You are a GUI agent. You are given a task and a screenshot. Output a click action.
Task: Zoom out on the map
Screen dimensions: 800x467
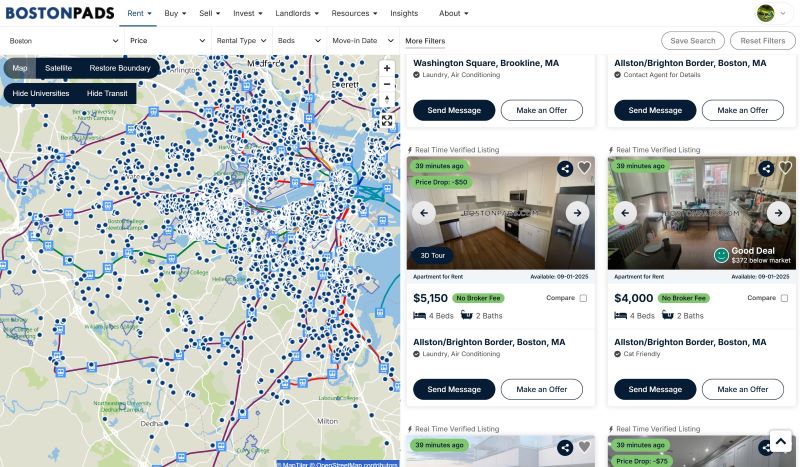point(387,84)
